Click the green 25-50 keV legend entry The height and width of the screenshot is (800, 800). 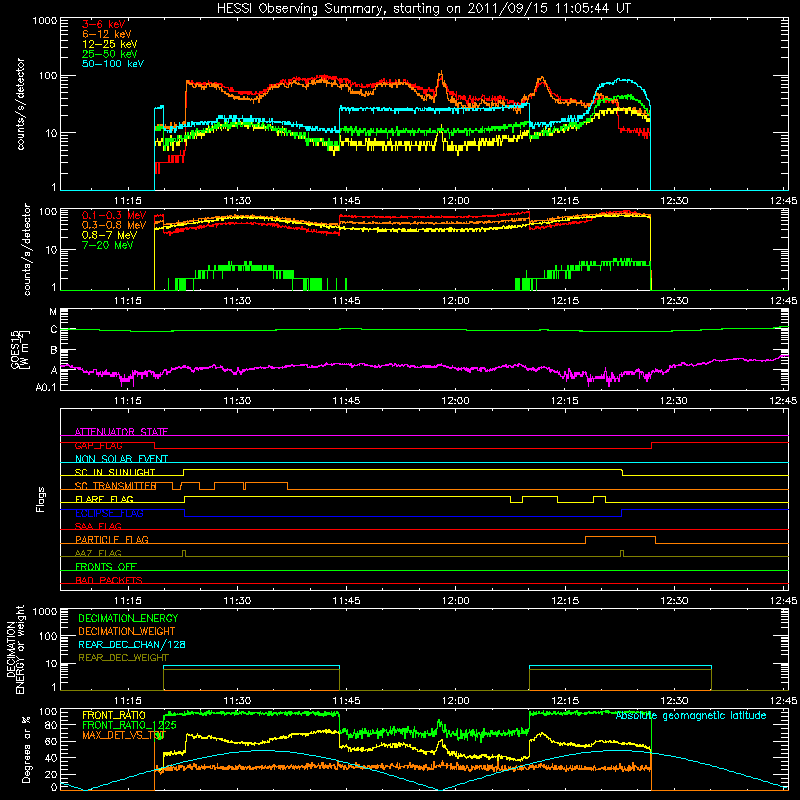click(110, 54)
